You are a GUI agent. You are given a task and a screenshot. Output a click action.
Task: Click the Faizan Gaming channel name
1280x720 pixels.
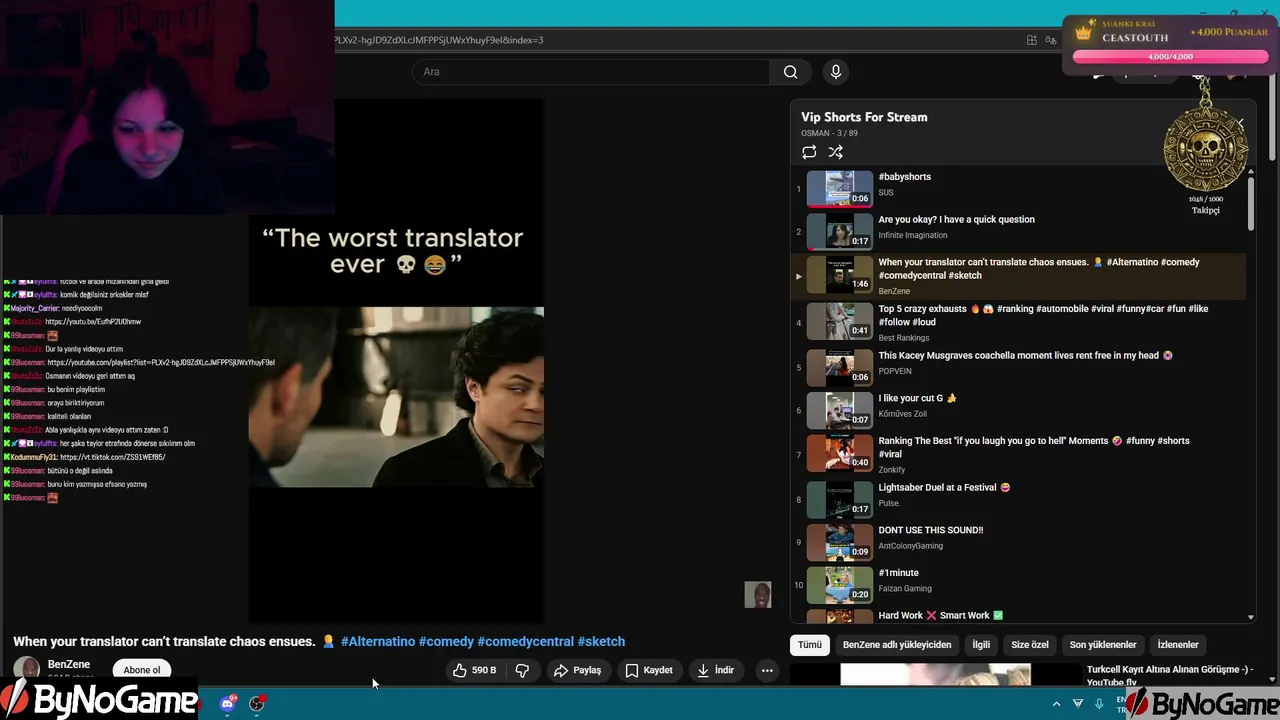click(904, 589)
